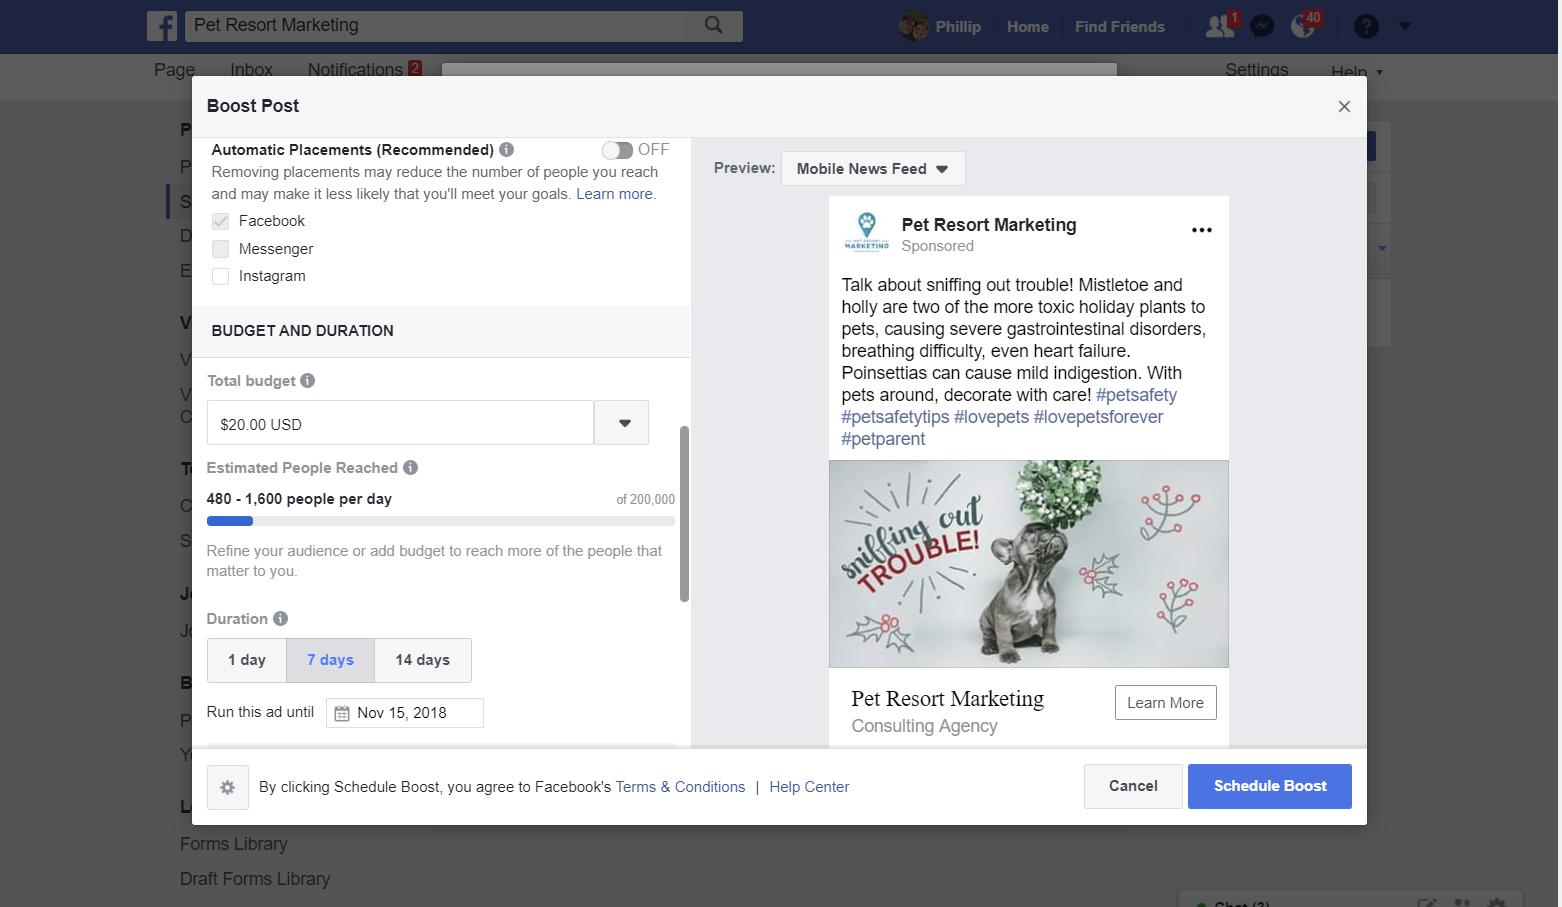Open the gear settings button in footer
The height and width of the screenshot is (907, 1562).
[x=227, y=787]
